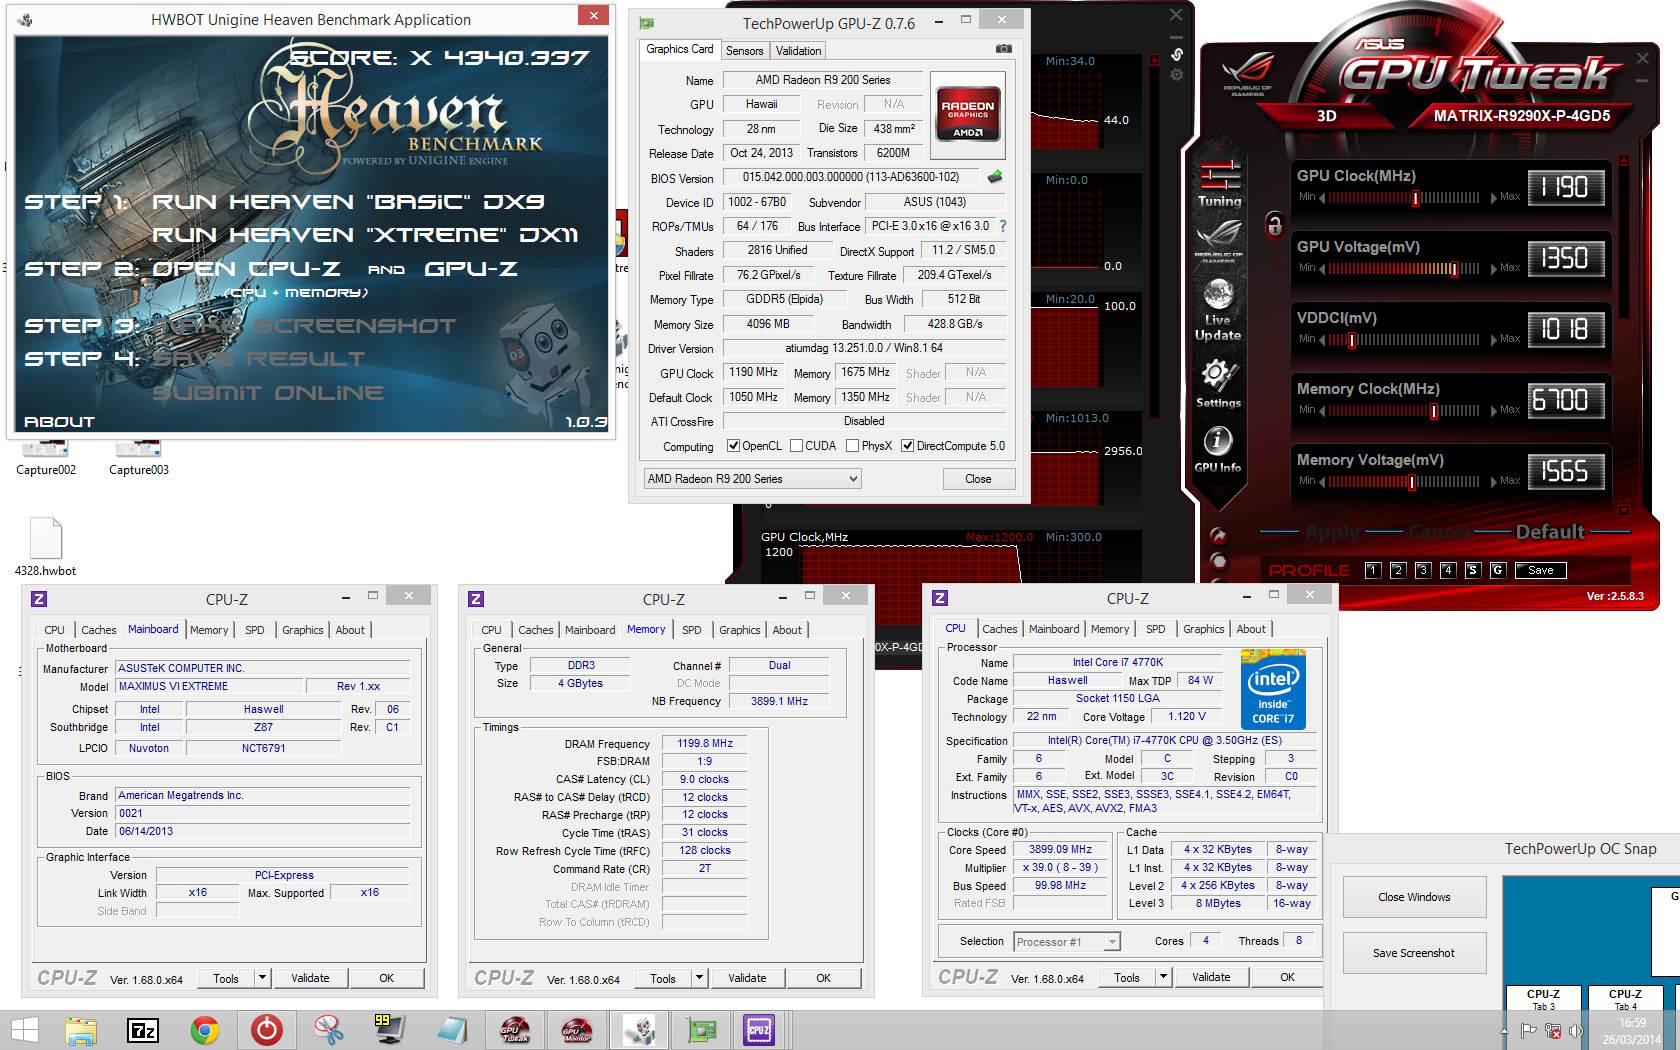Toggle the OpenCL checkbox in GPU-Z
Screen dimensions: 1680x1050
tap(733, 446)
